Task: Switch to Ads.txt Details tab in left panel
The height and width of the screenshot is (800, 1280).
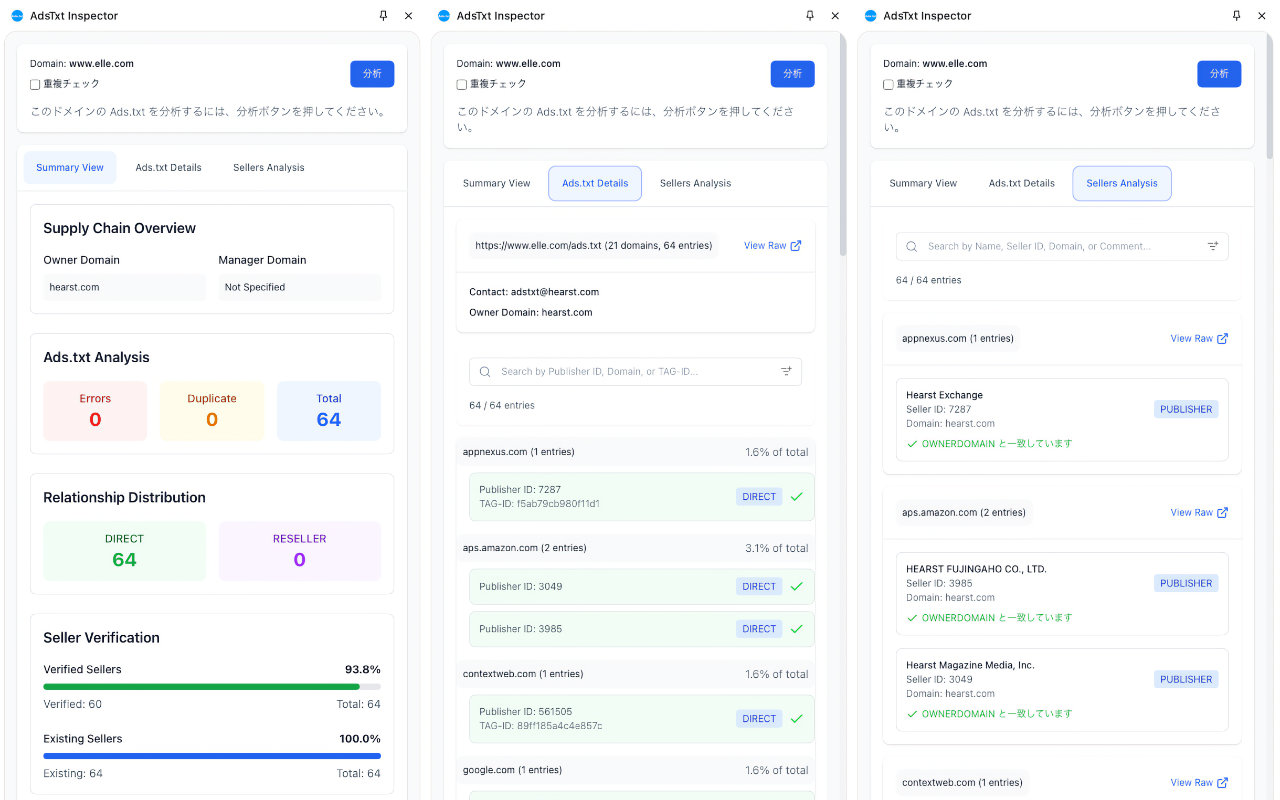Action: (168, 168)
